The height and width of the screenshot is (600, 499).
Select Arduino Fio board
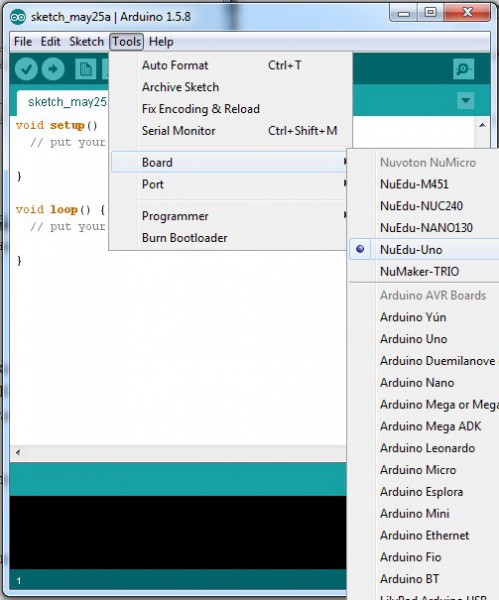click(424, 557)
